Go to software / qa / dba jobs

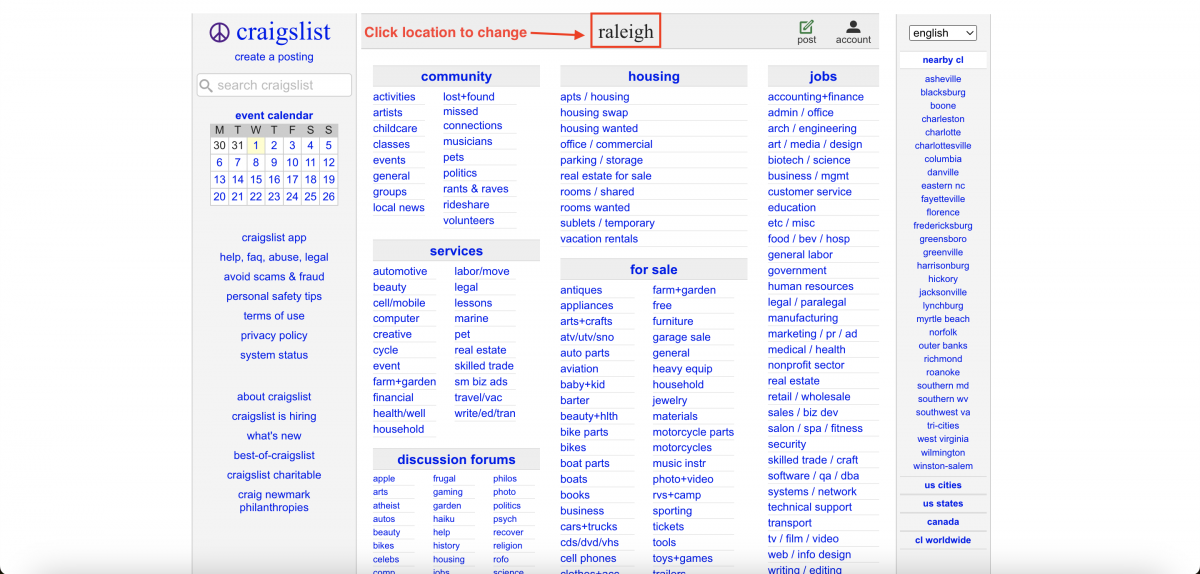[813, 476]
